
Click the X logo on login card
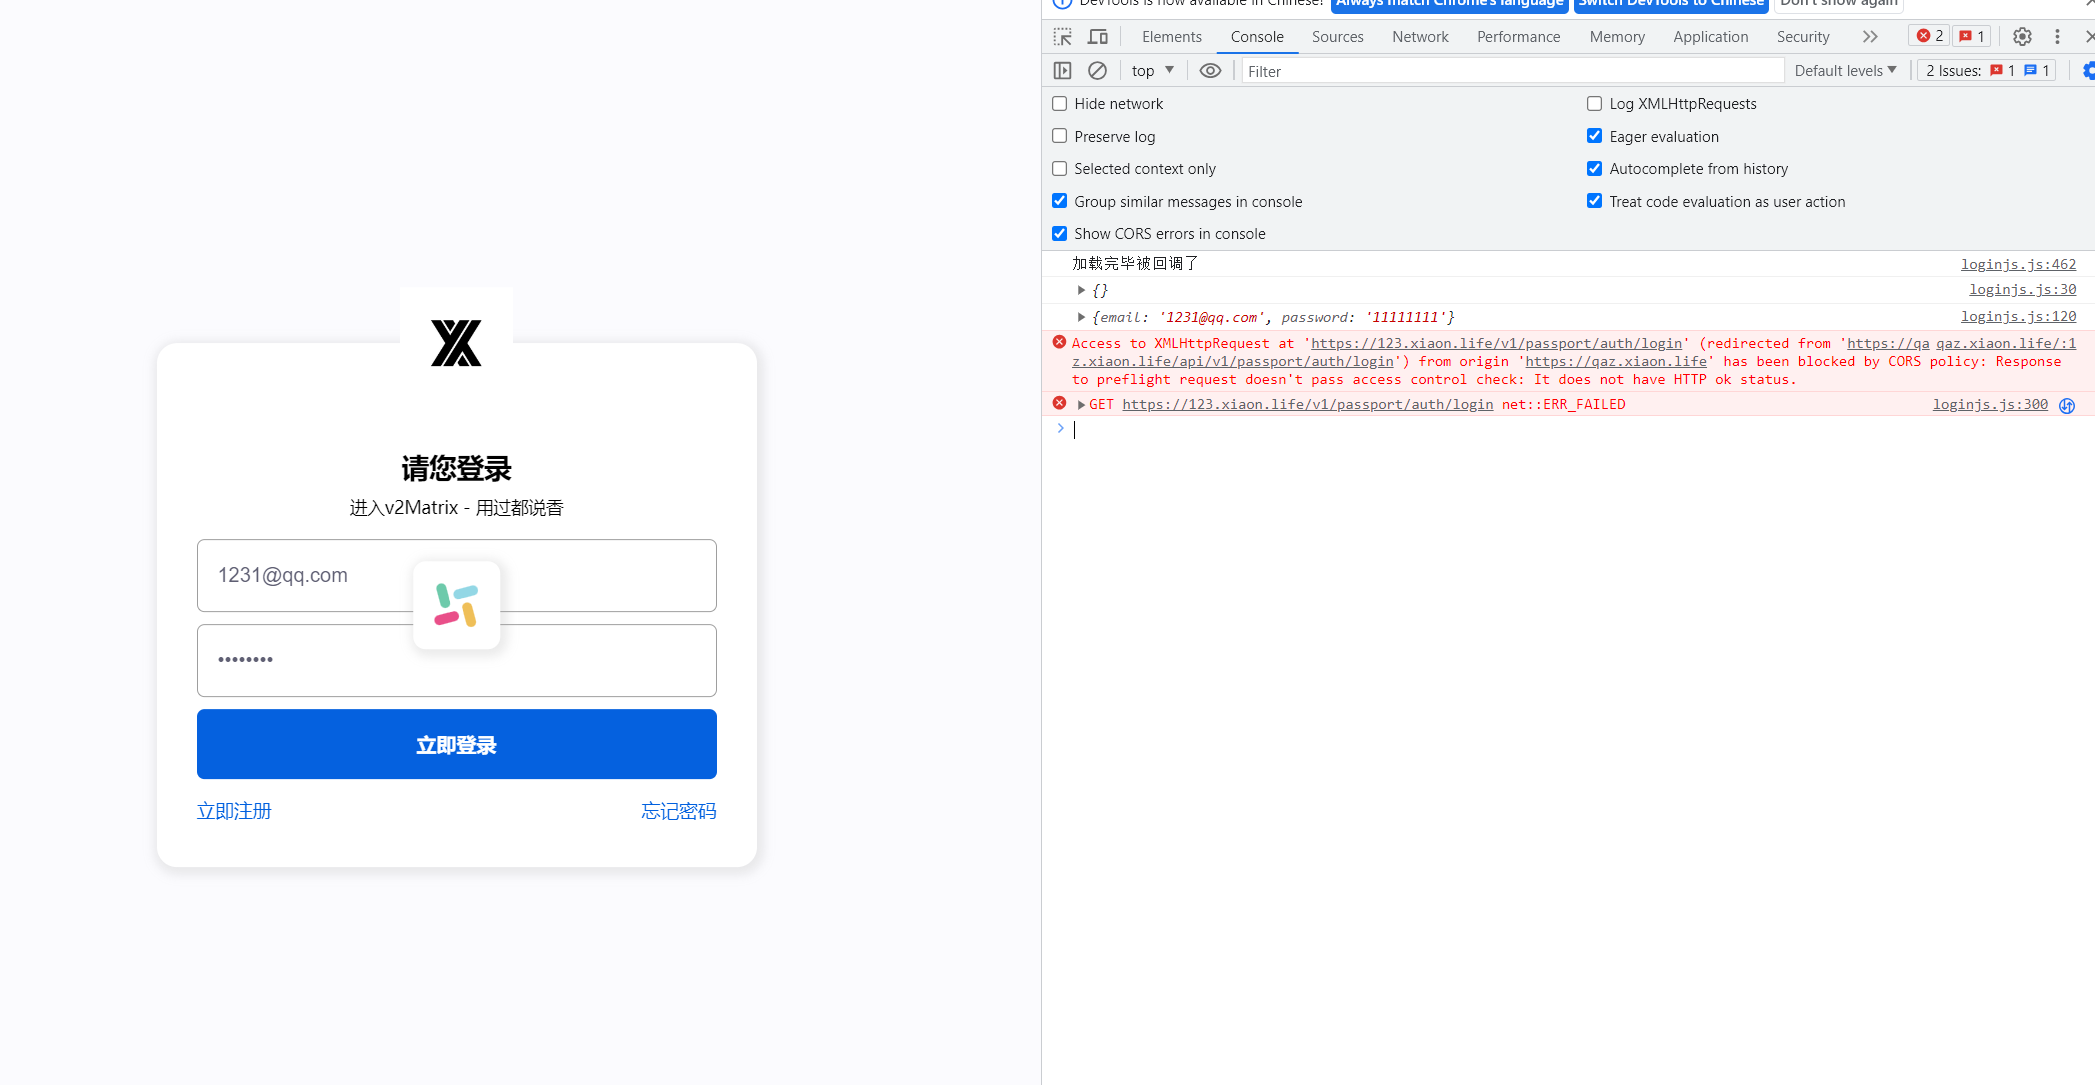[x=456, y=343]
